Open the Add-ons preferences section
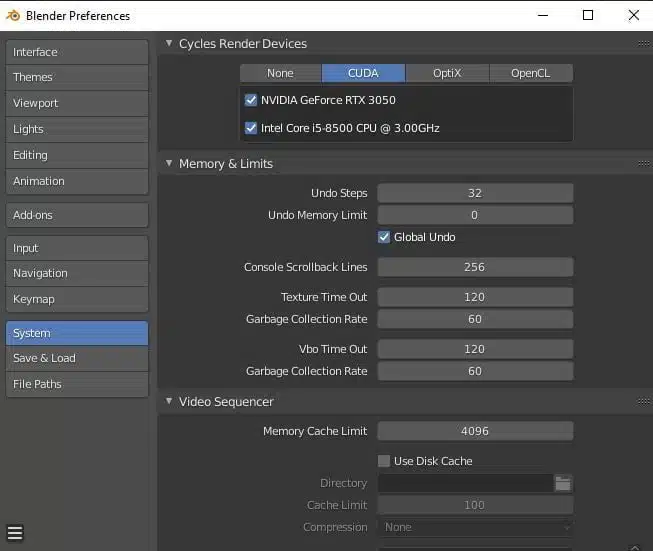 point(77,215)
